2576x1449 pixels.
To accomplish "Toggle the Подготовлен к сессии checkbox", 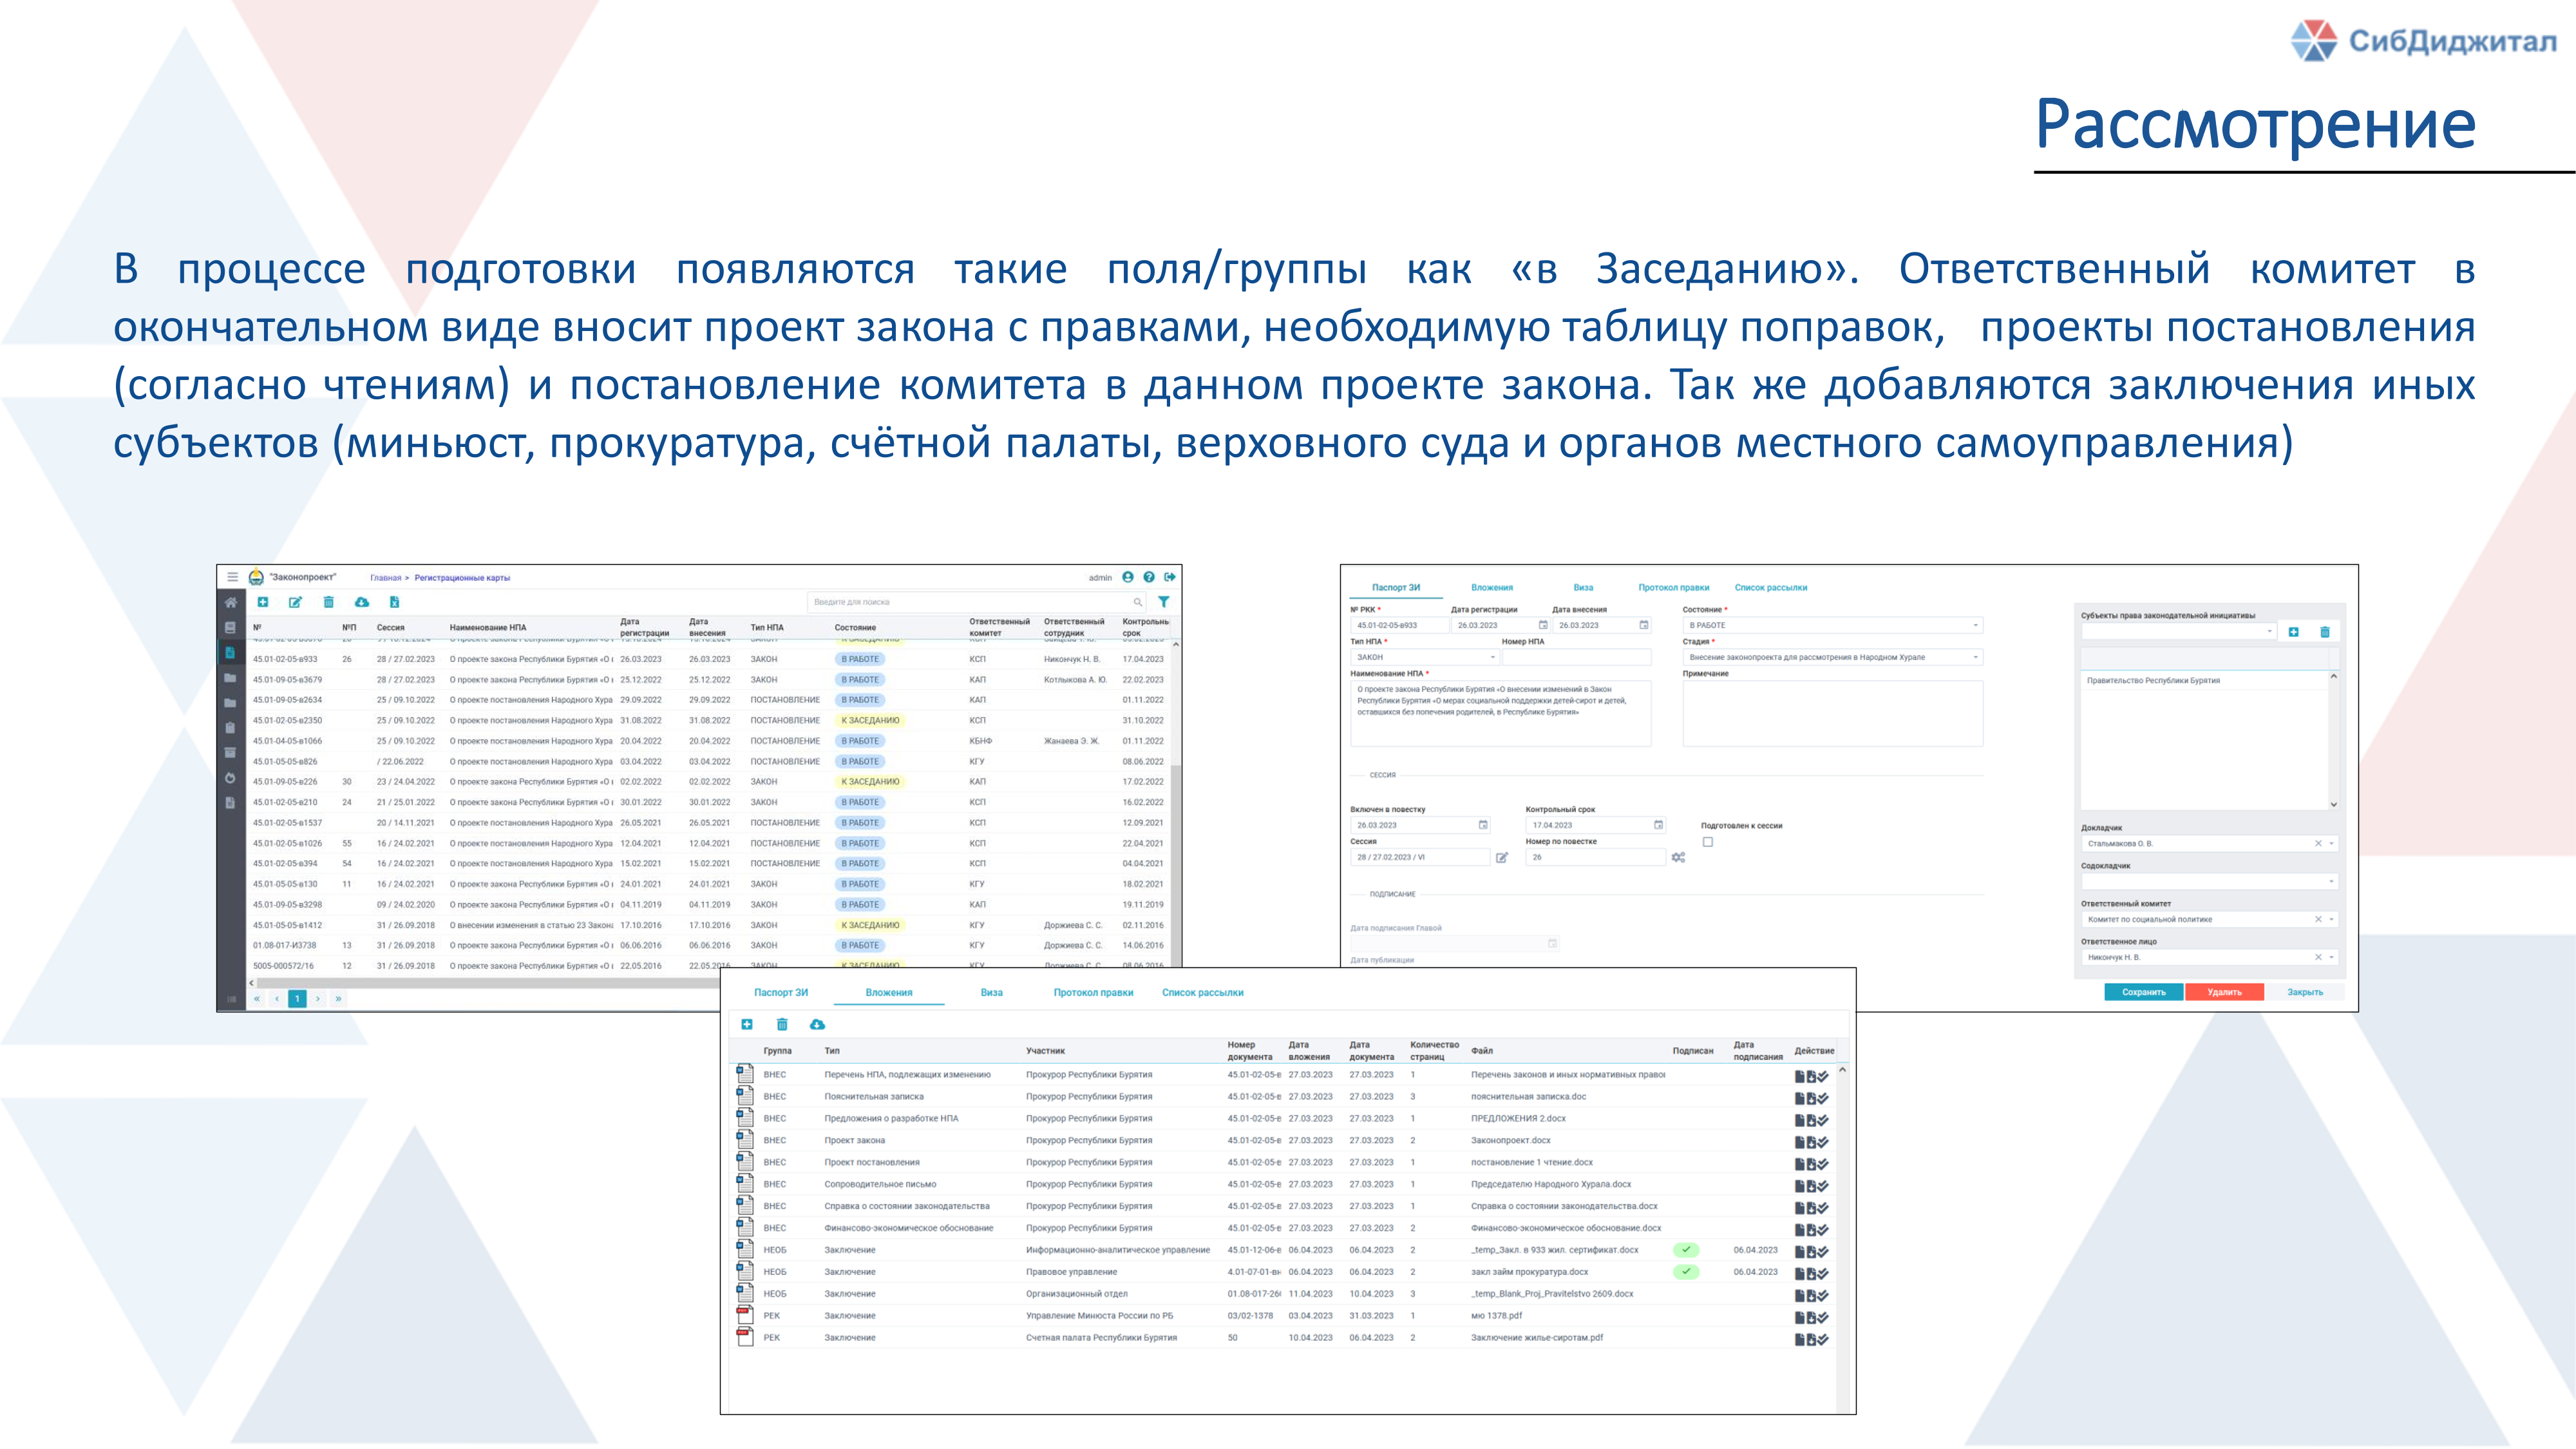I will click(x=1708, y=842).
